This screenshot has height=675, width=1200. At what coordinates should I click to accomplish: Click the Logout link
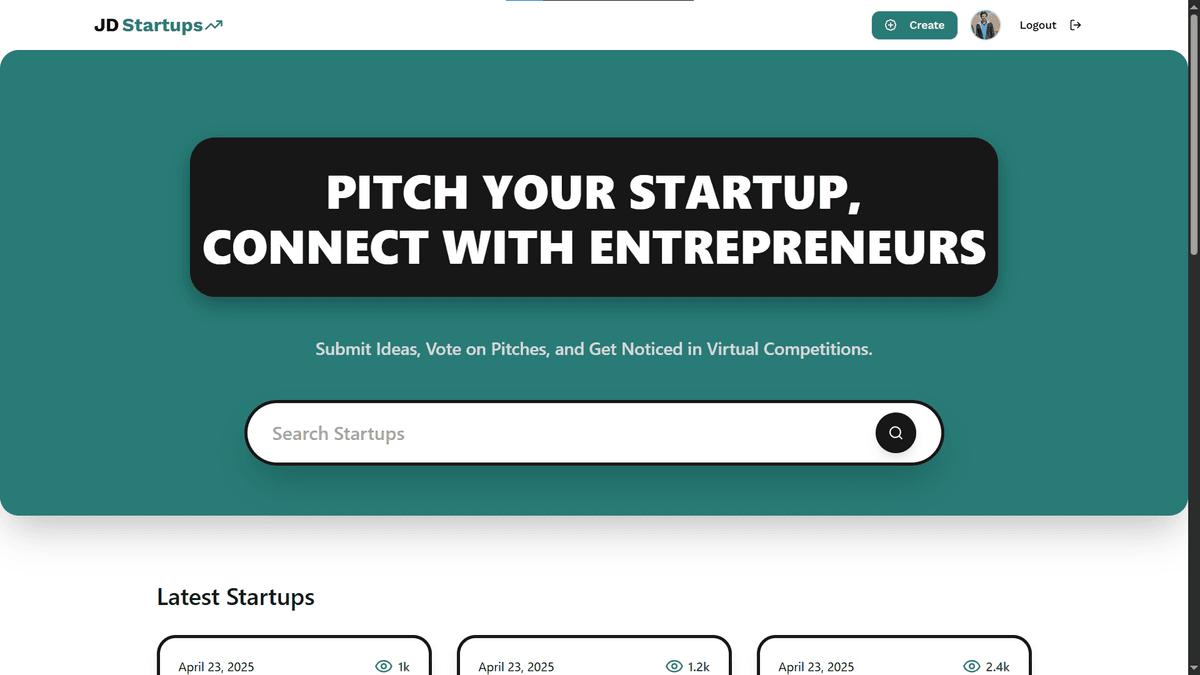[x=1038, y=25]
